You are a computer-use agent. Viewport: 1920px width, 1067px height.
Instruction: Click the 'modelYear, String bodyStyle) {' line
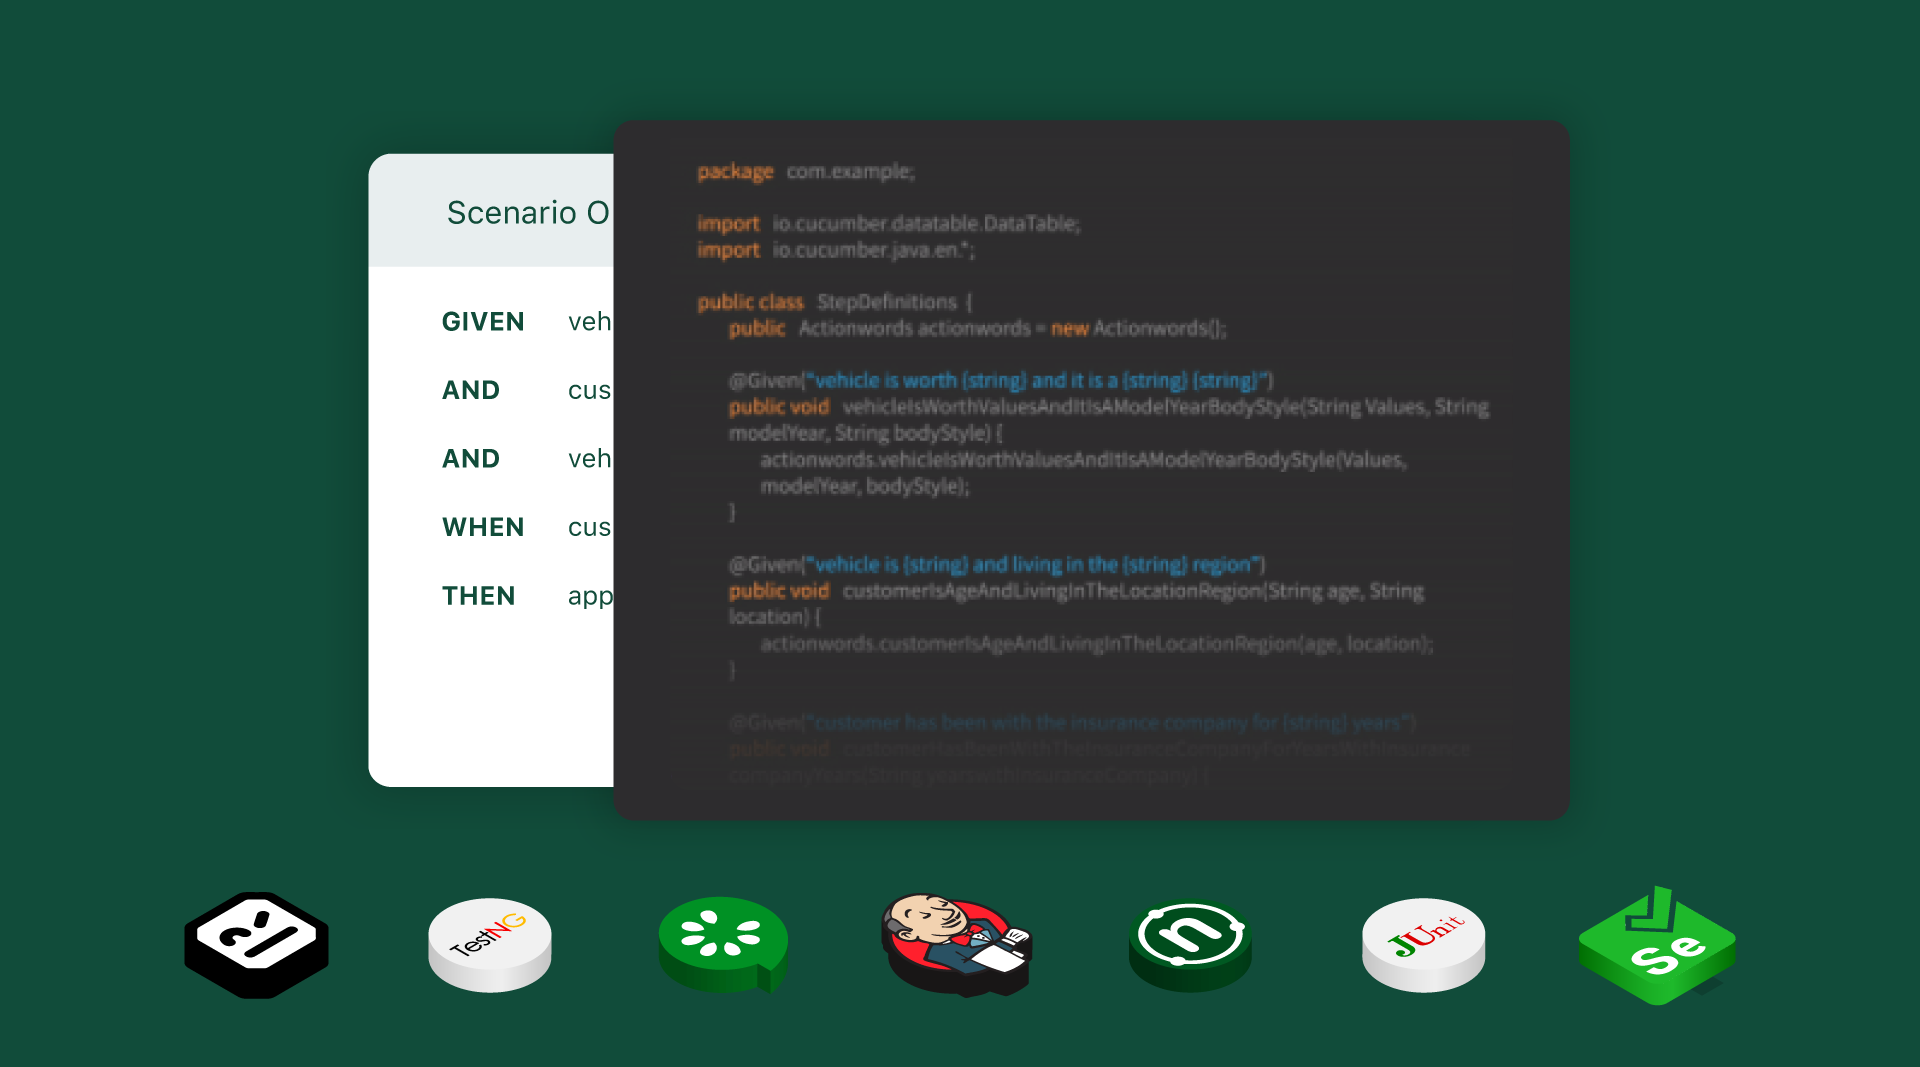point(866,433)
